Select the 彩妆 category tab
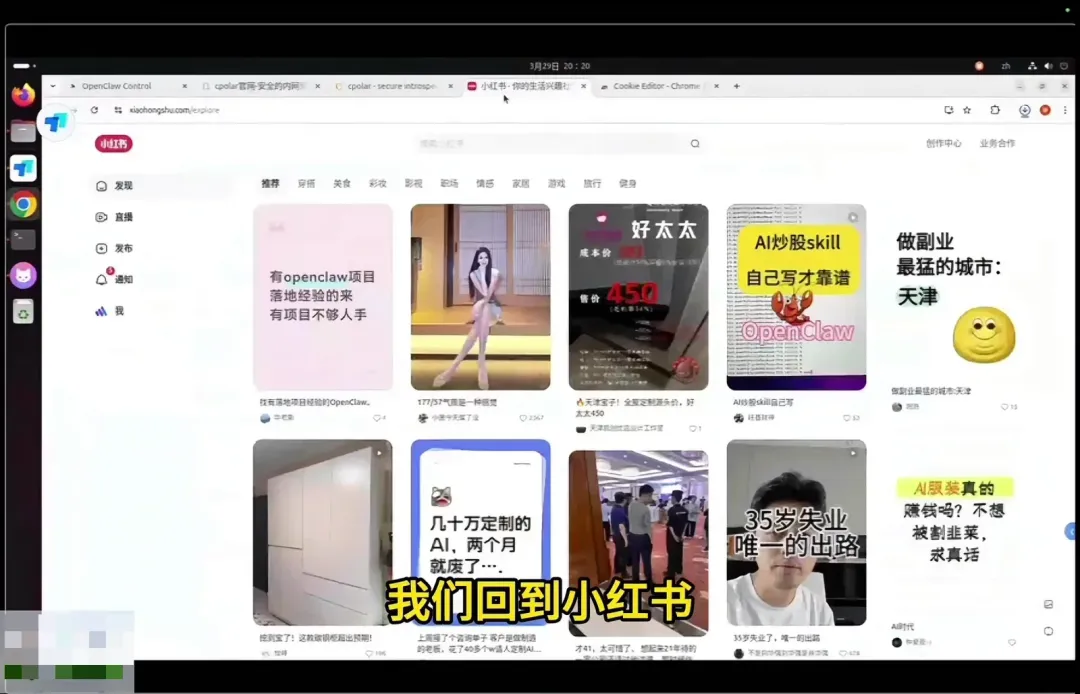 click(x=377, y=184)
